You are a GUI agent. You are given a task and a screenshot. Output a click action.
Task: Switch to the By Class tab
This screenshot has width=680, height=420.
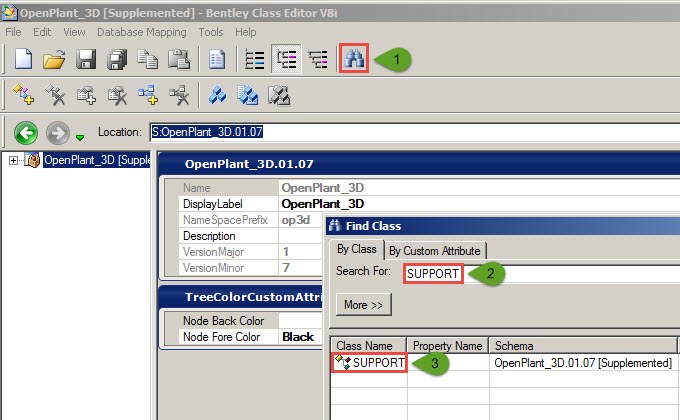(356, 249)
